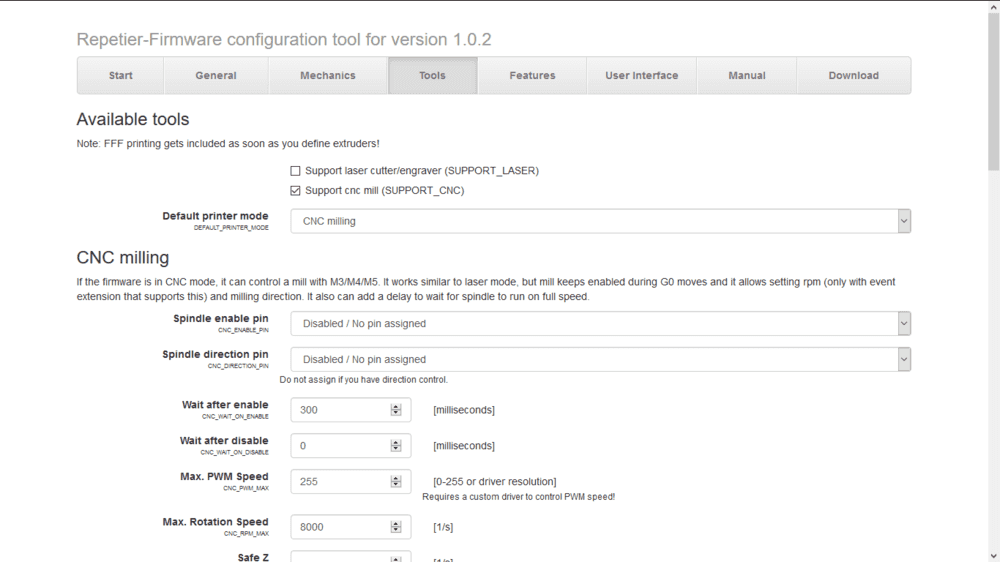Image resolution: width=1000 pixels, height=562 pixels.
Task: Go to the Features tab
Action: tap(532, 76)
